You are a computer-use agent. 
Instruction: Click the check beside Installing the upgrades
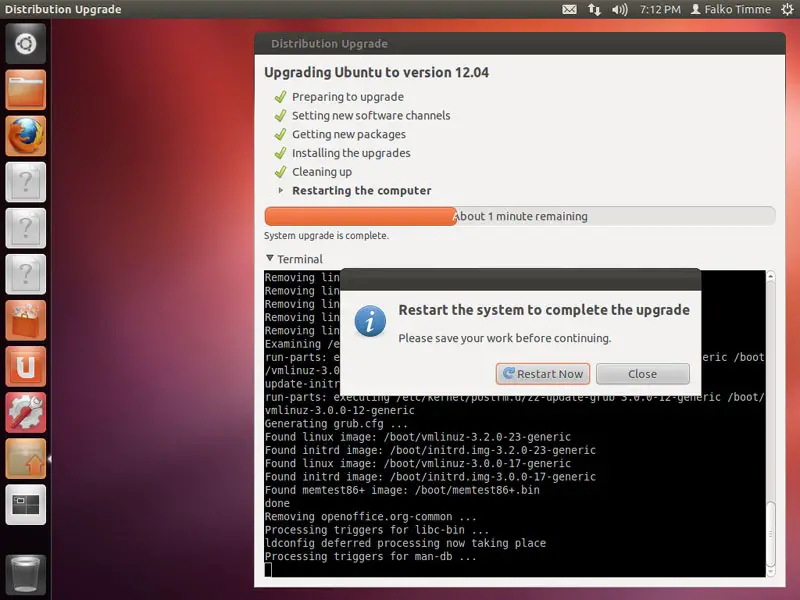pyautogui.click(x=280, y=153)
